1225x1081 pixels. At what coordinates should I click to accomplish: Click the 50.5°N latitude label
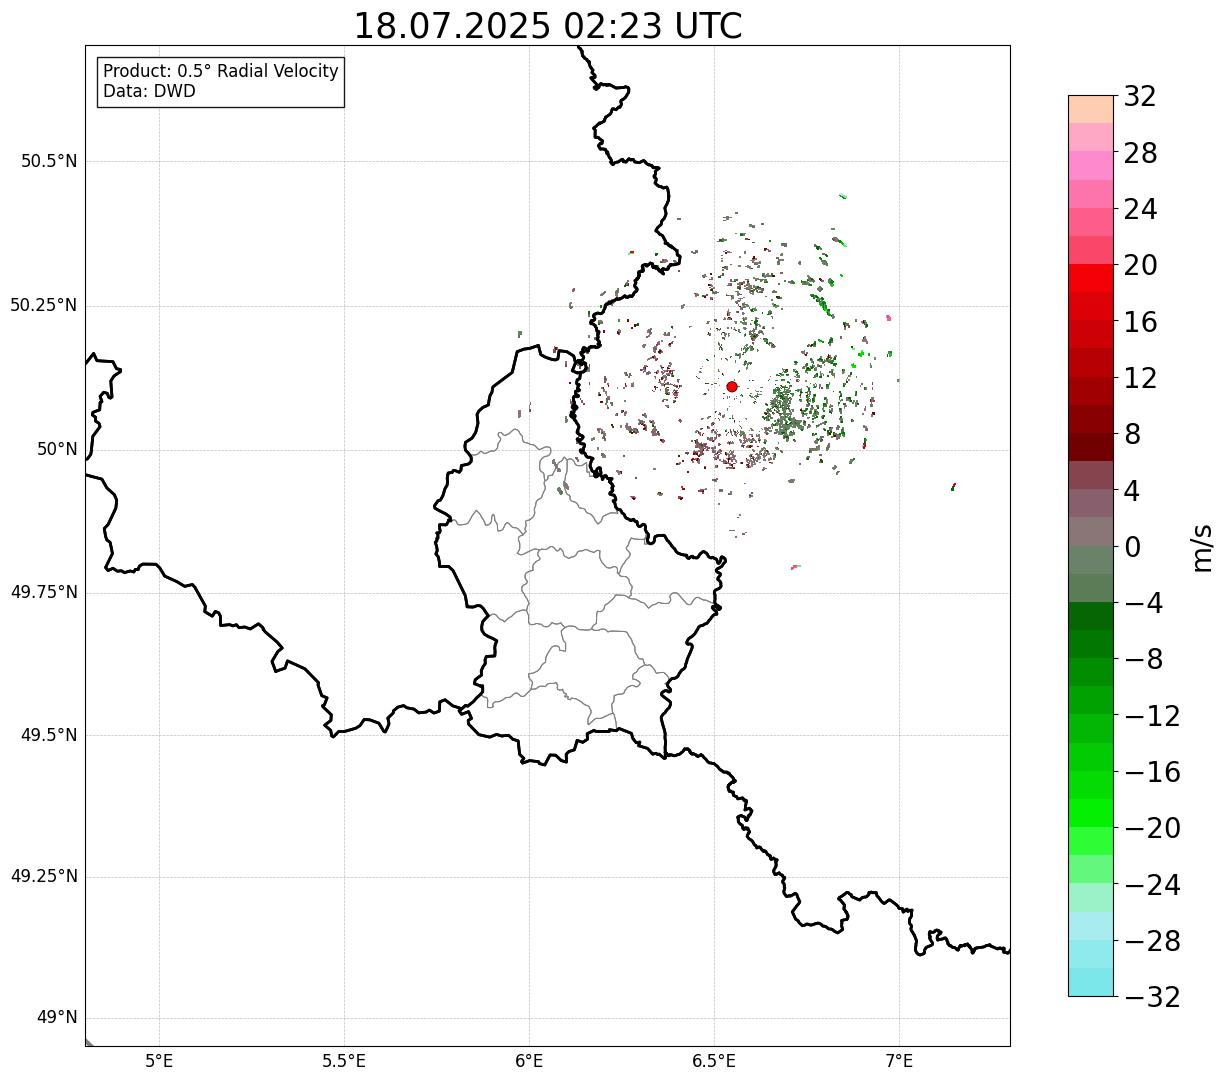click(x=49, y=161)
